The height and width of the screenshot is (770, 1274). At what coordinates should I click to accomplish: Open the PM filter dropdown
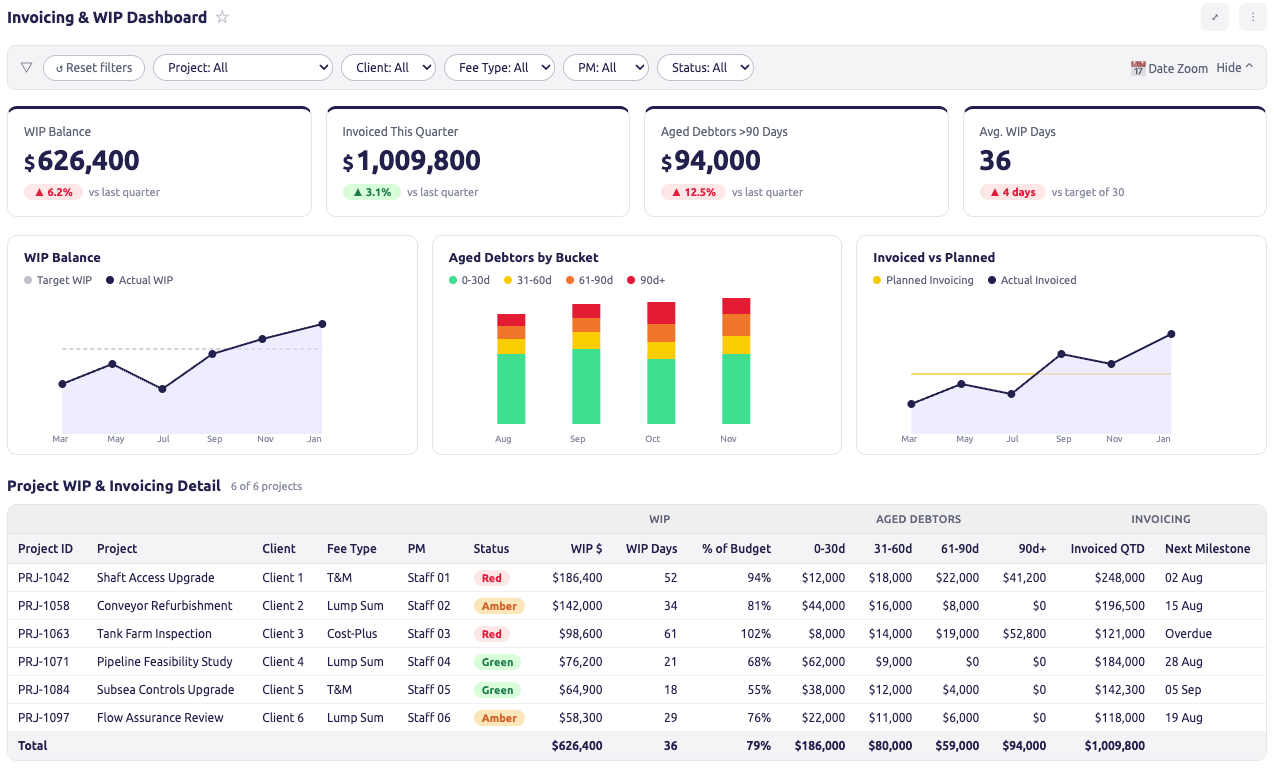pos(606,68)
